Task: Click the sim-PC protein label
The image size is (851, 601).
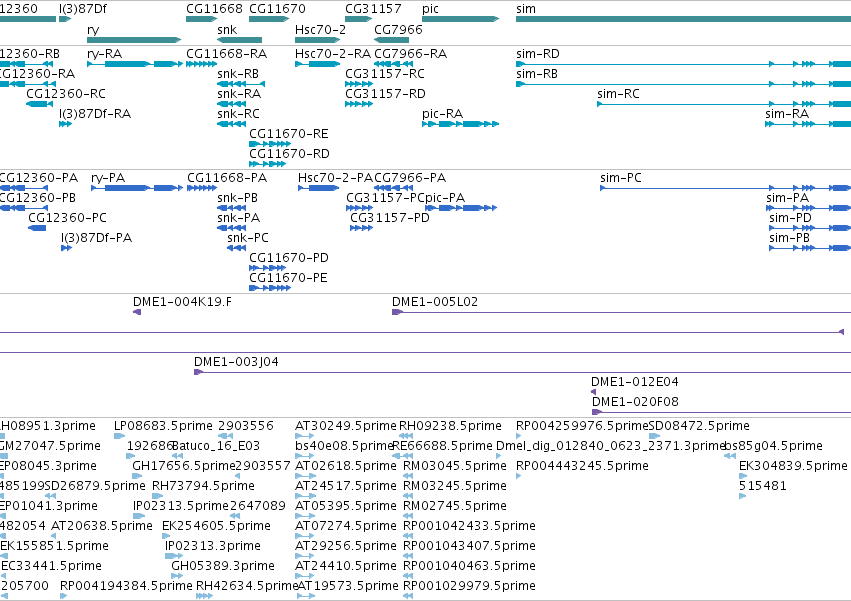Action: click(621, 178)
